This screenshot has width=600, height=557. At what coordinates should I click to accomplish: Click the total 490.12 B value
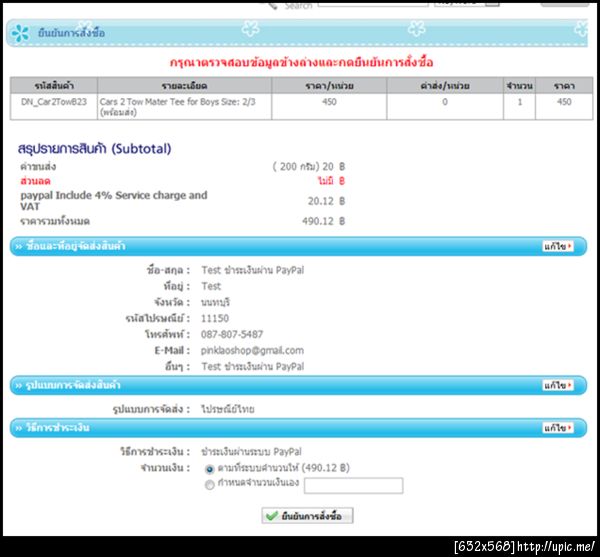pyautogui.click(x=323, y=221)
